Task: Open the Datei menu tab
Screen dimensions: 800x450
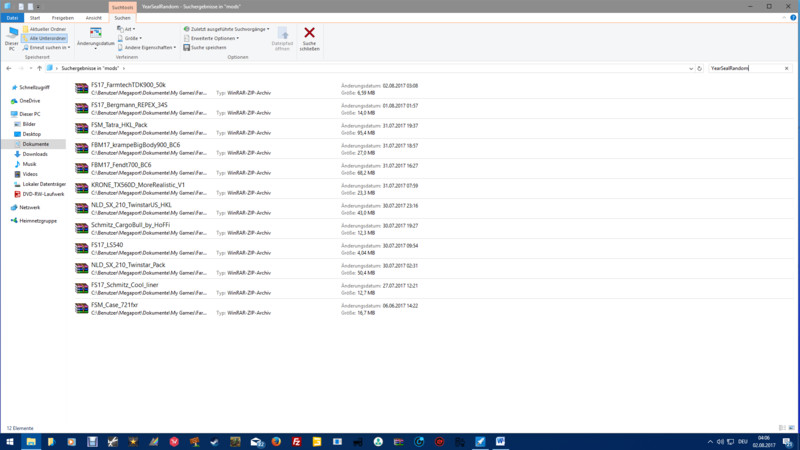Action: [12, 18]
